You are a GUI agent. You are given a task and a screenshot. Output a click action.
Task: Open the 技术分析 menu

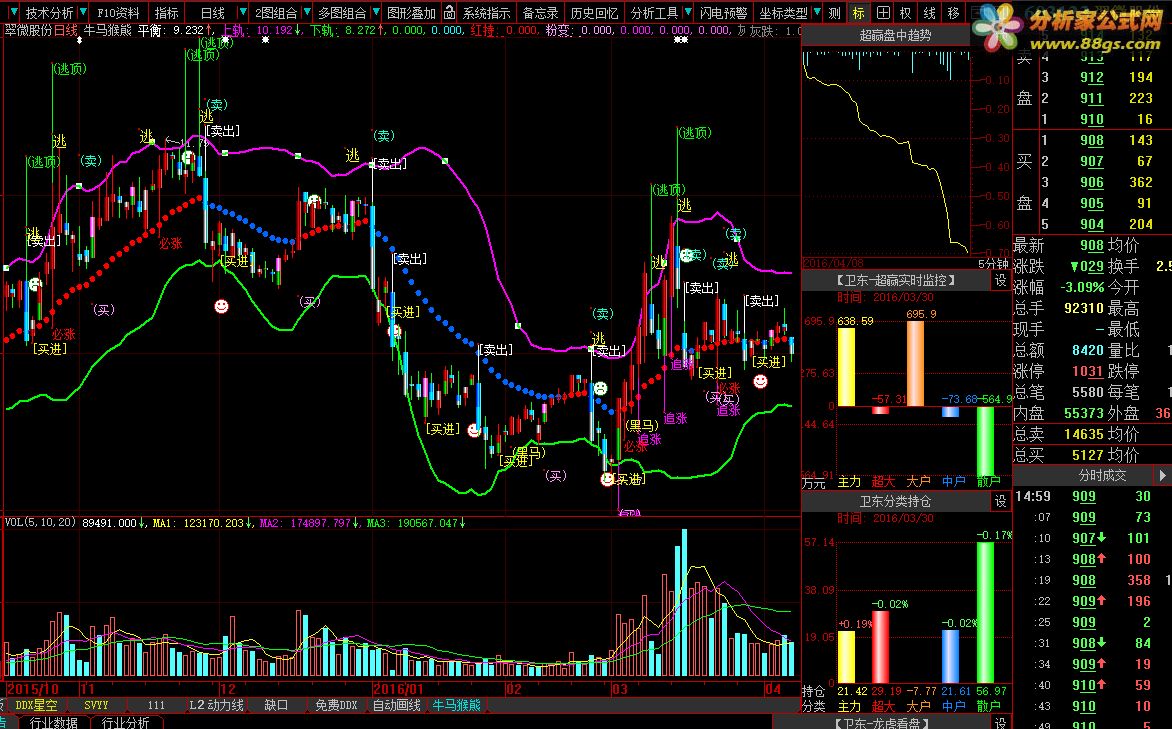point(49,13)
